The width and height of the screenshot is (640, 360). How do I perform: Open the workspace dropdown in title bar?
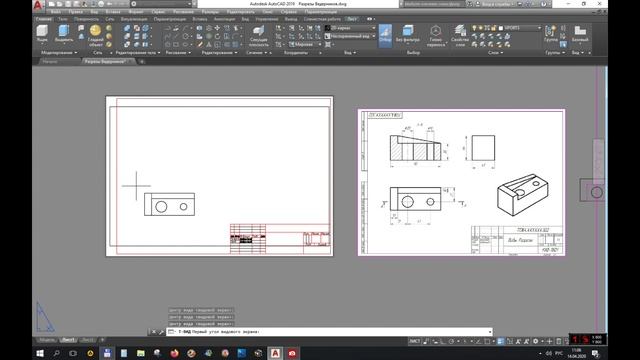click(161, 4)
